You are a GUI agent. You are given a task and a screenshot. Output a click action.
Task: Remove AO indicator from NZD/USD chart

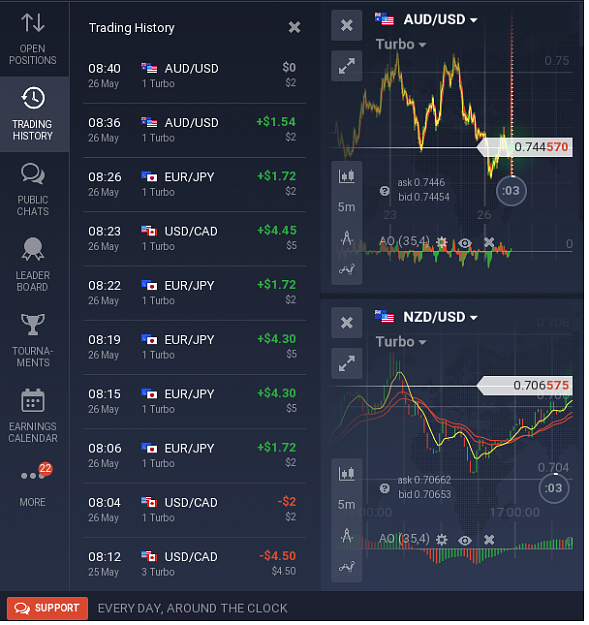(x=491, y=542)
